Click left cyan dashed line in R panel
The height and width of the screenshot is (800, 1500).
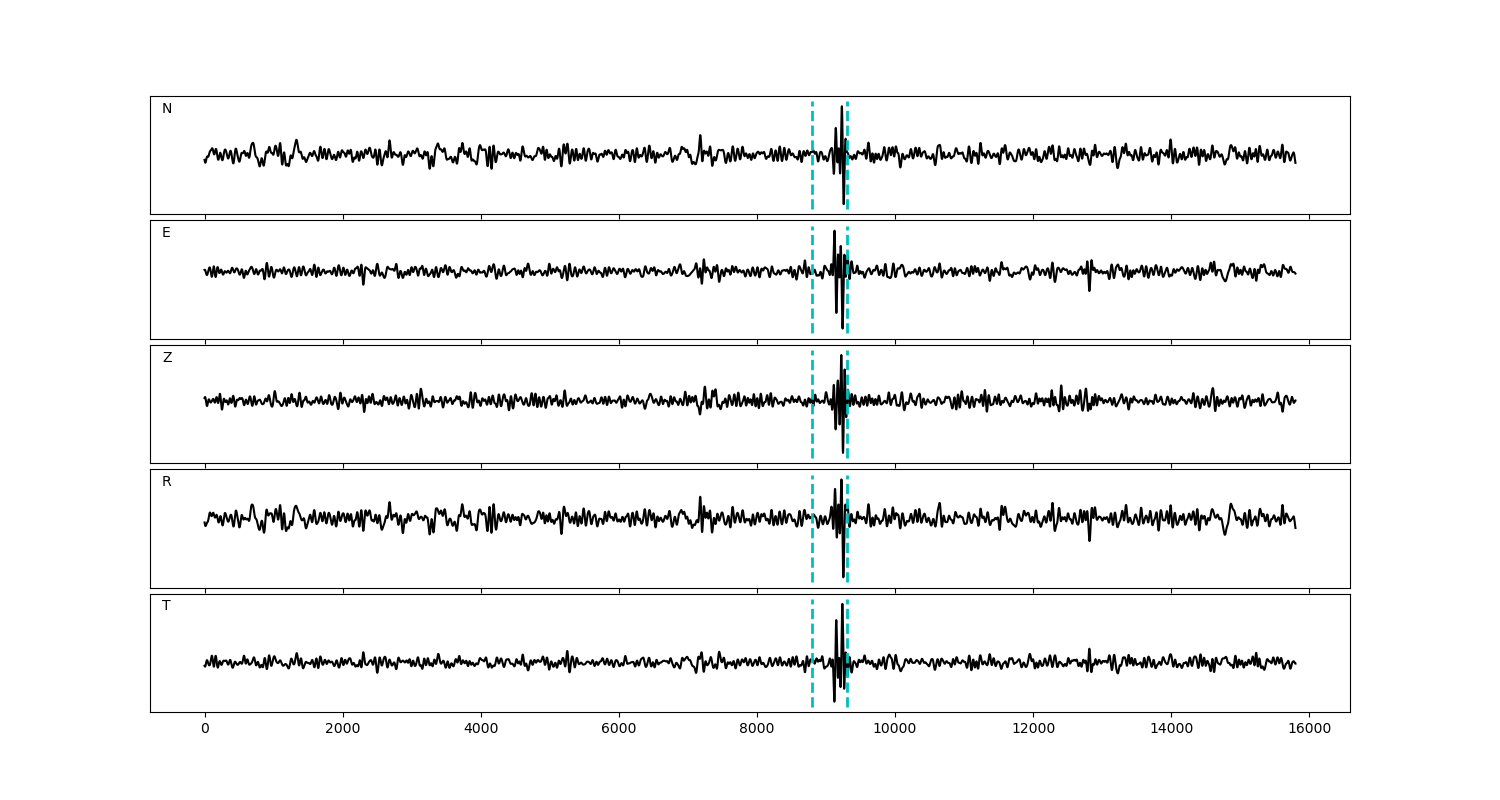[x=812, y=555]
